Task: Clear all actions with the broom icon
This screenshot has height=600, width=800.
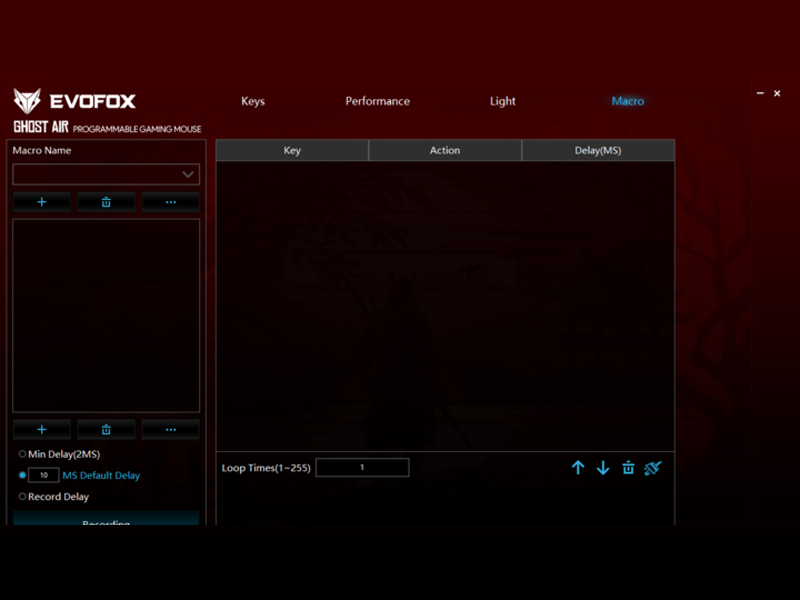Action: (x=653, y=468)
